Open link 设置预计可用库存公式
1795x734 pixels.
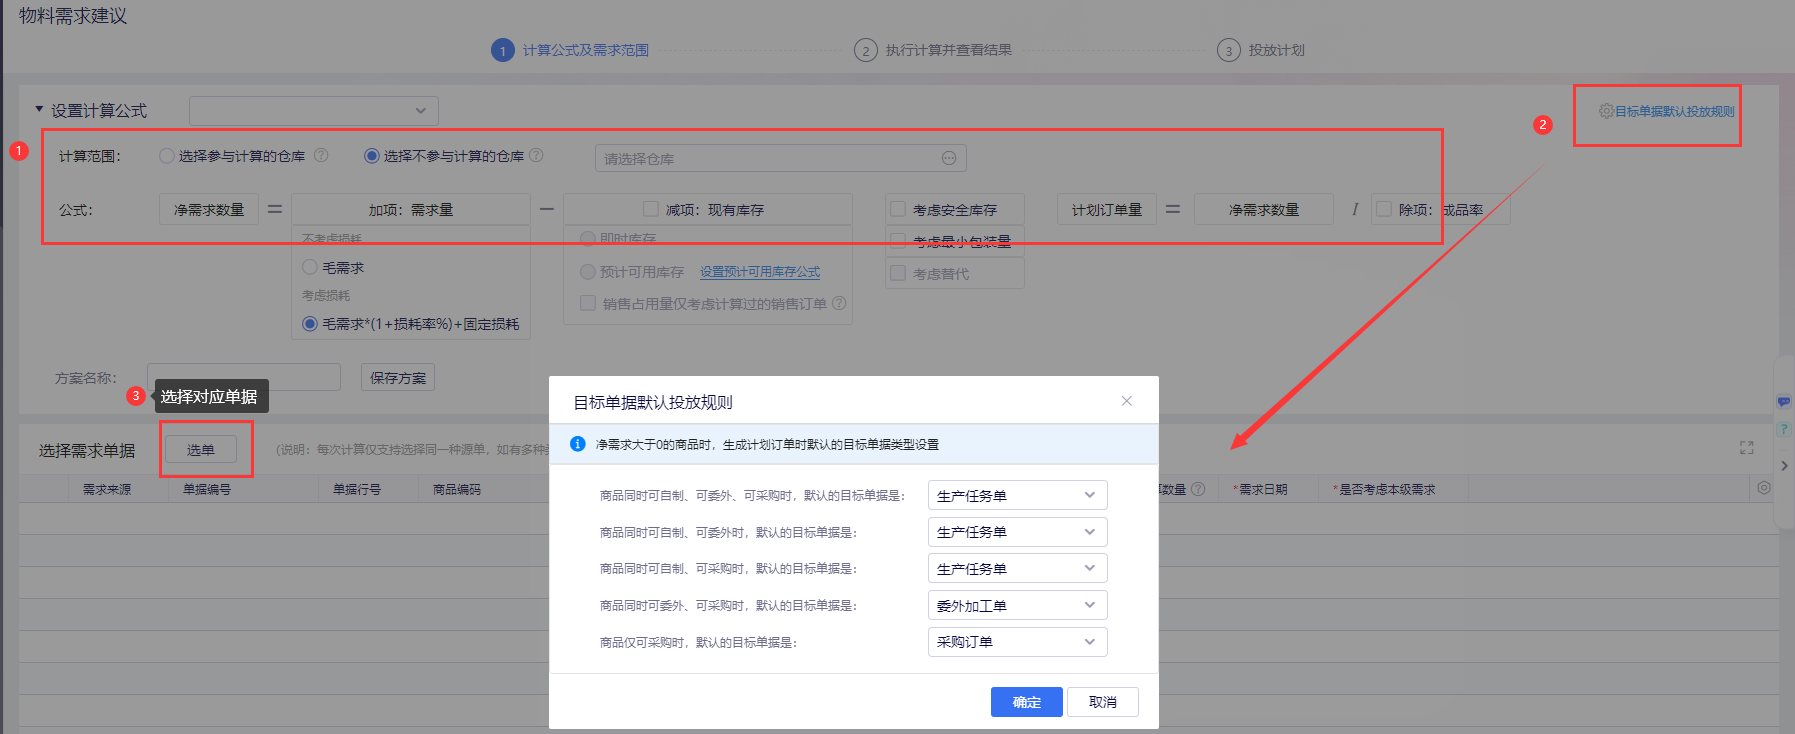pyautogui.click(x=760, y=272)
